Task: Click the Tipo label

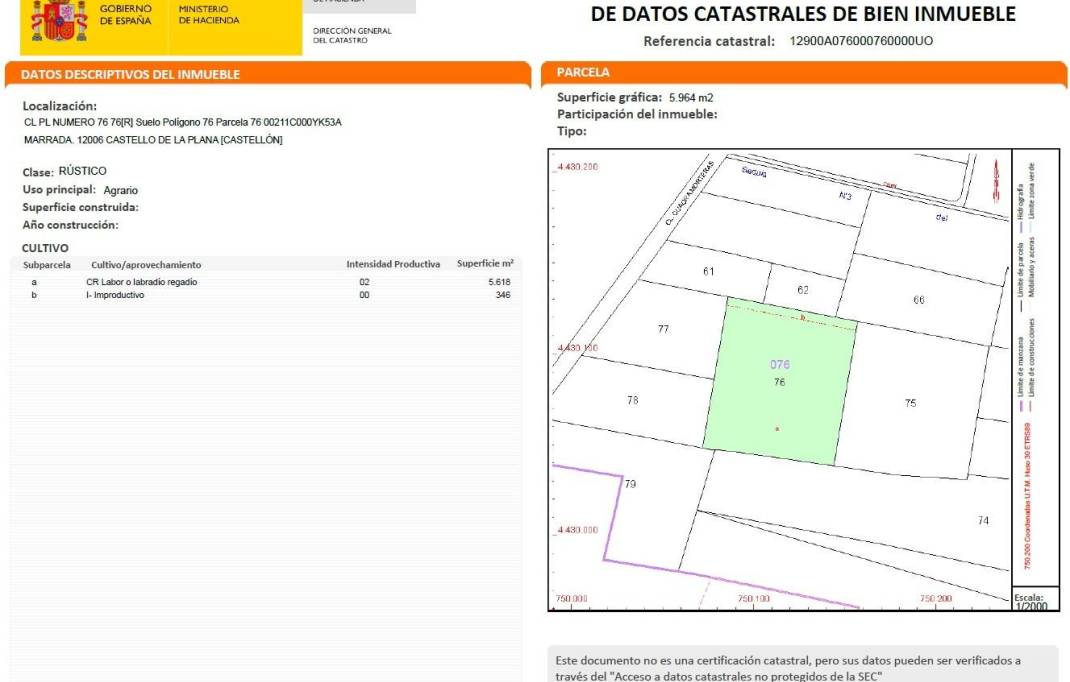Action: (572, 131)
